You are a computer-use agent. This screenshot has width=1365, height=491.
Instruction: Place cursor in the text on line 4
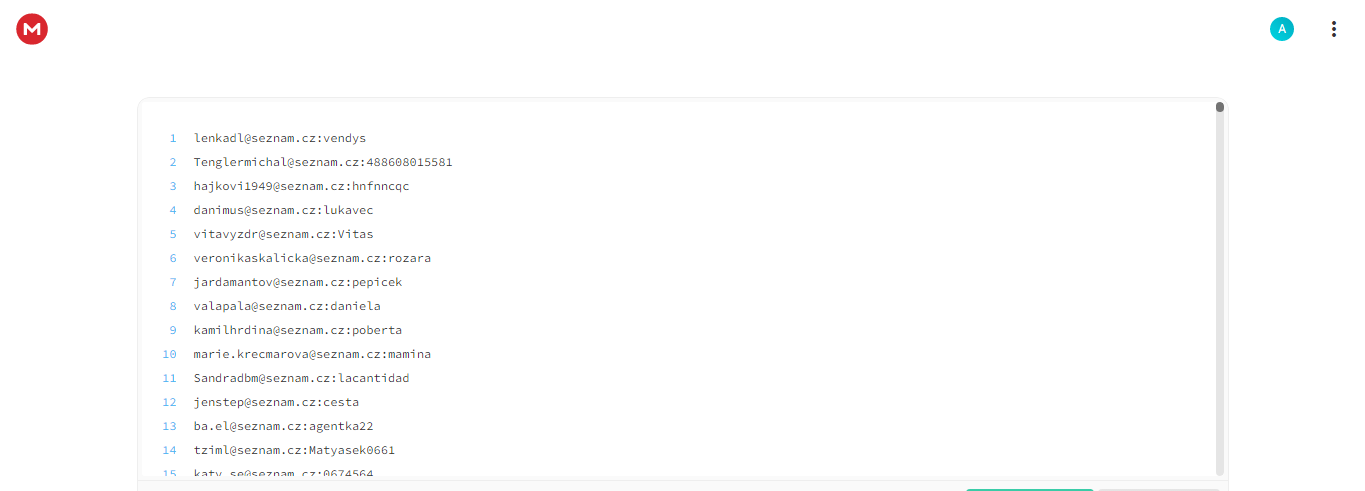coord(283,210)
